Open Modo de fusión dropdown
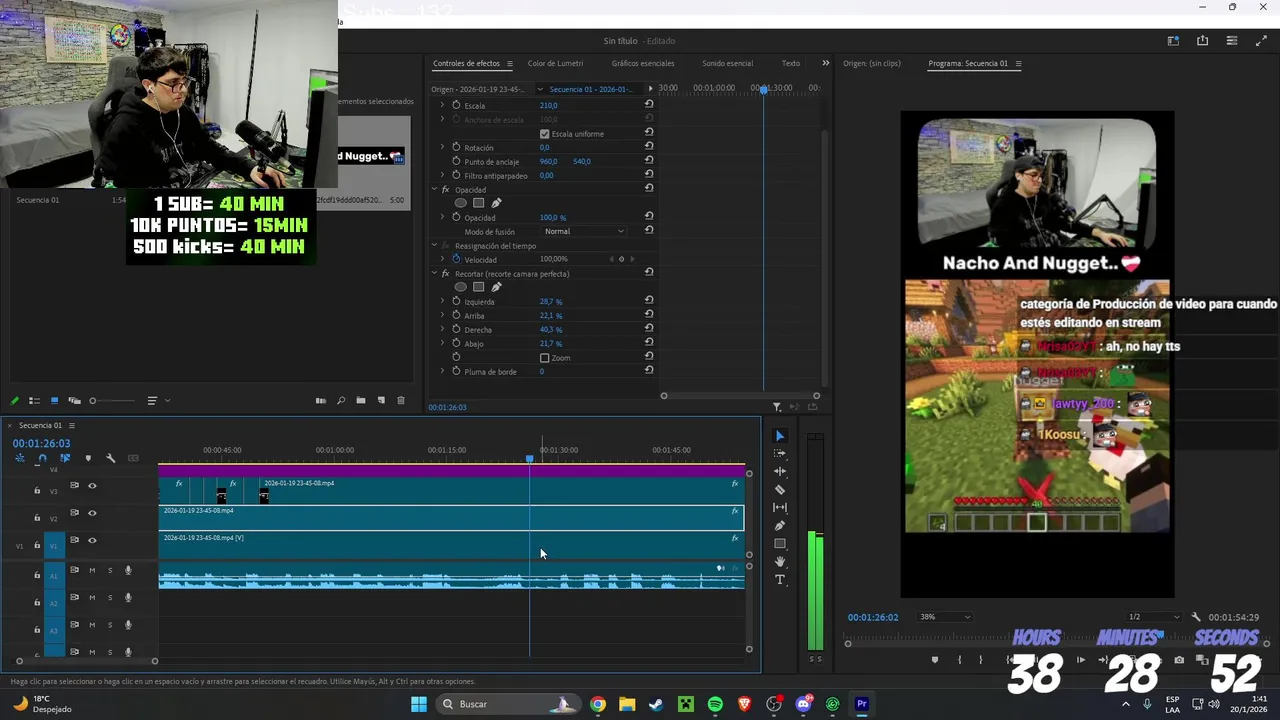Screen dimensions: 1280x720 584,231
